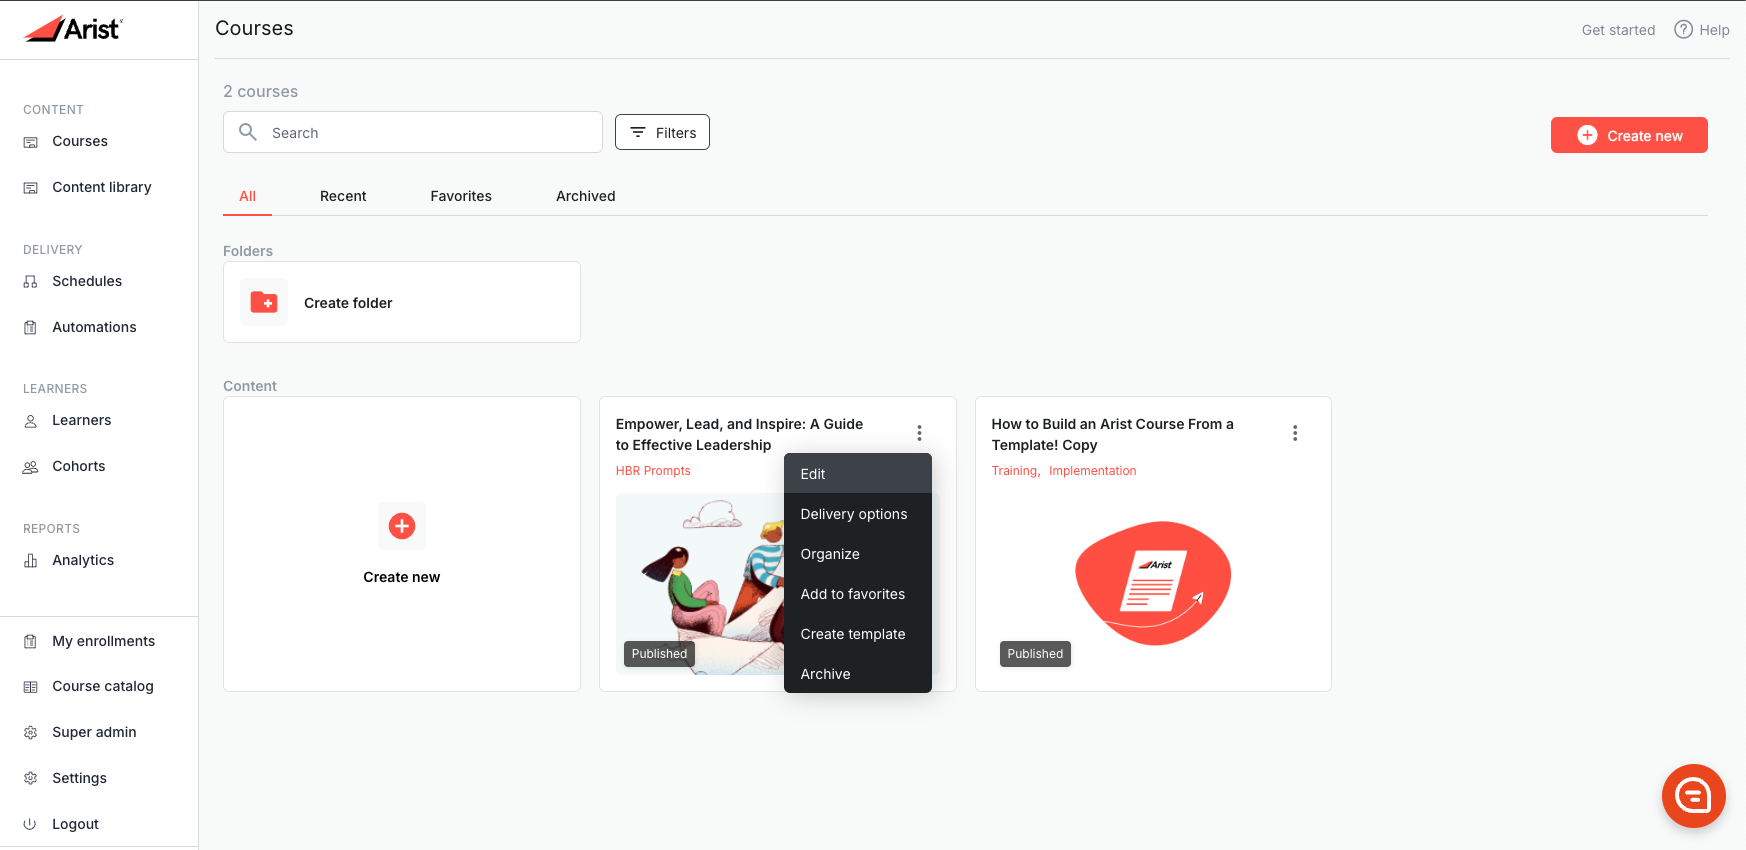The width and height of the screenshot is (1746, 850).
Task: Open Learners from the sidebar
Action: point(82,420)
